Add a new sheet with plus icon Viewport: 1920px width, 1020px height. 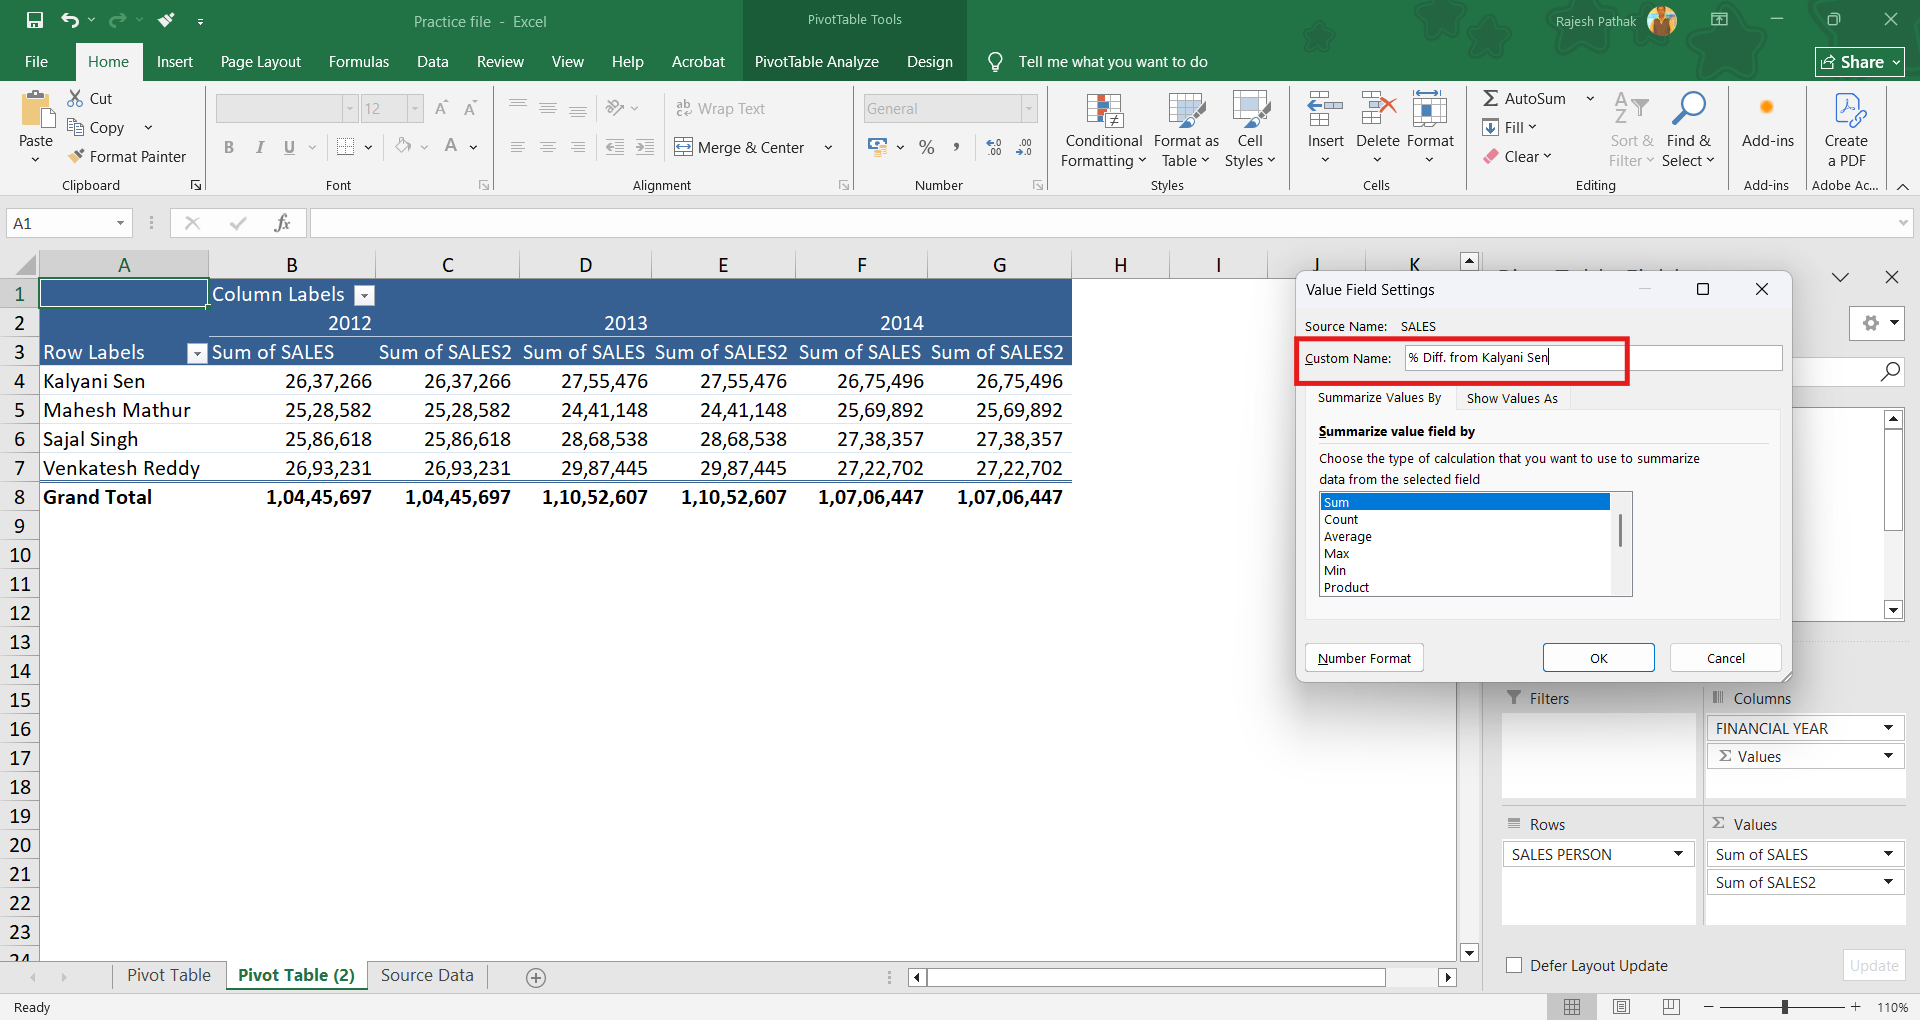click(536, 978)
